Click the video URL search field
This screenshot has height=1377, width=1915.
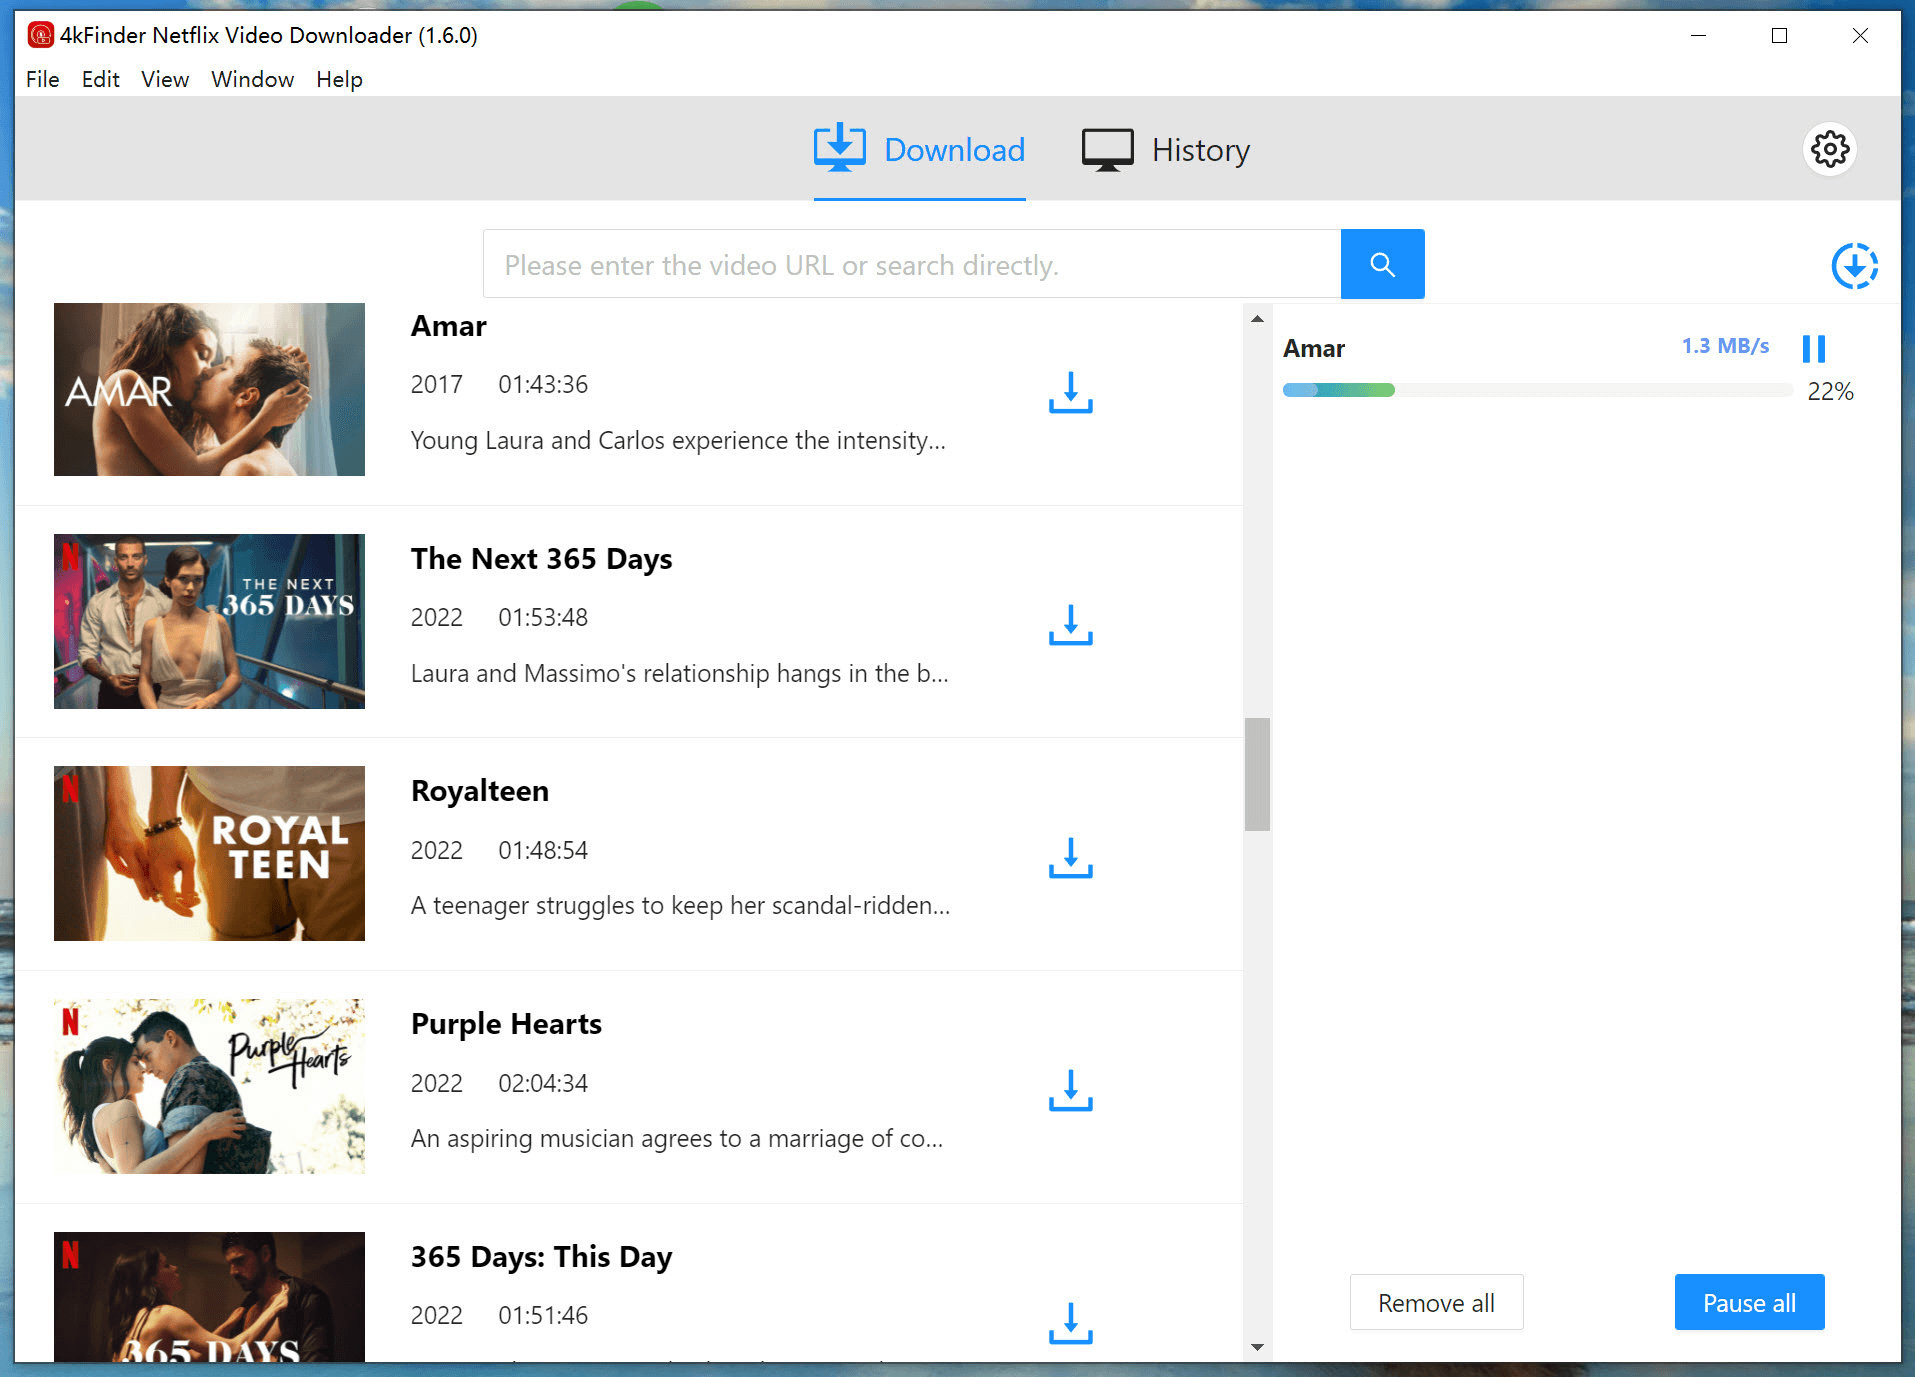pos(912,264)
